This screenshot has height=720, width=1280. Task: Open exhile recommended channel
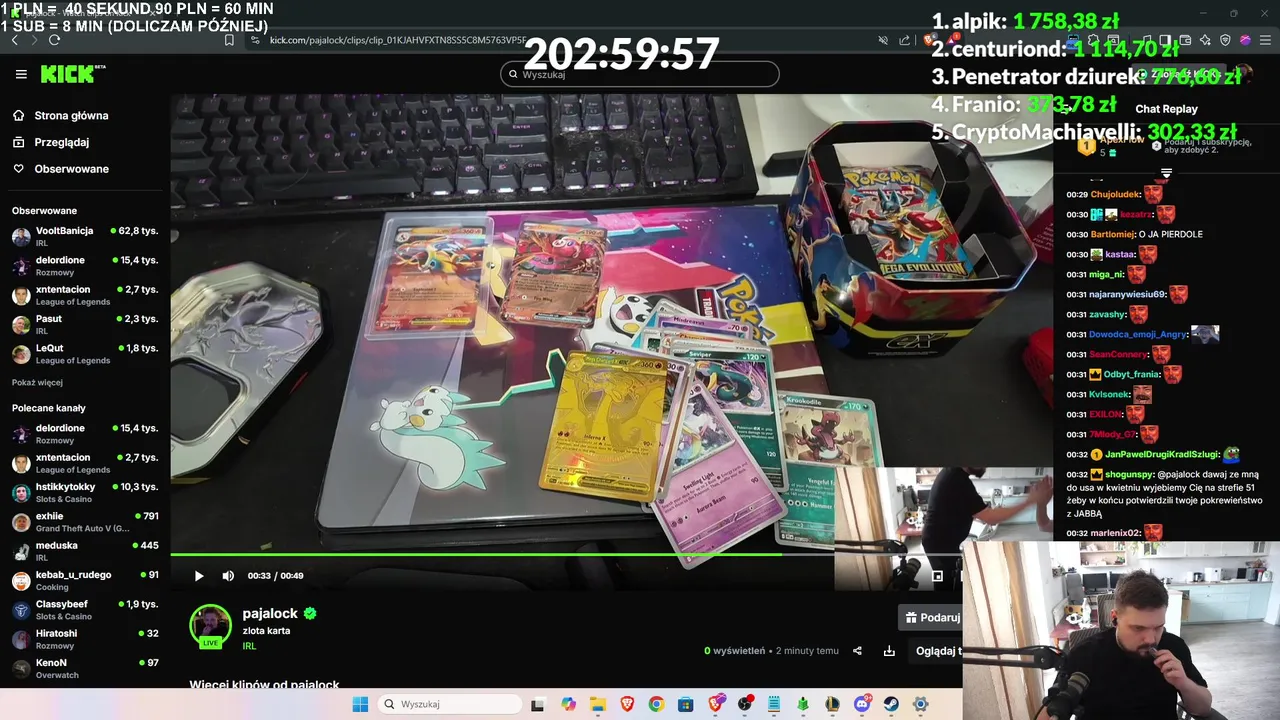click(85, 521)
